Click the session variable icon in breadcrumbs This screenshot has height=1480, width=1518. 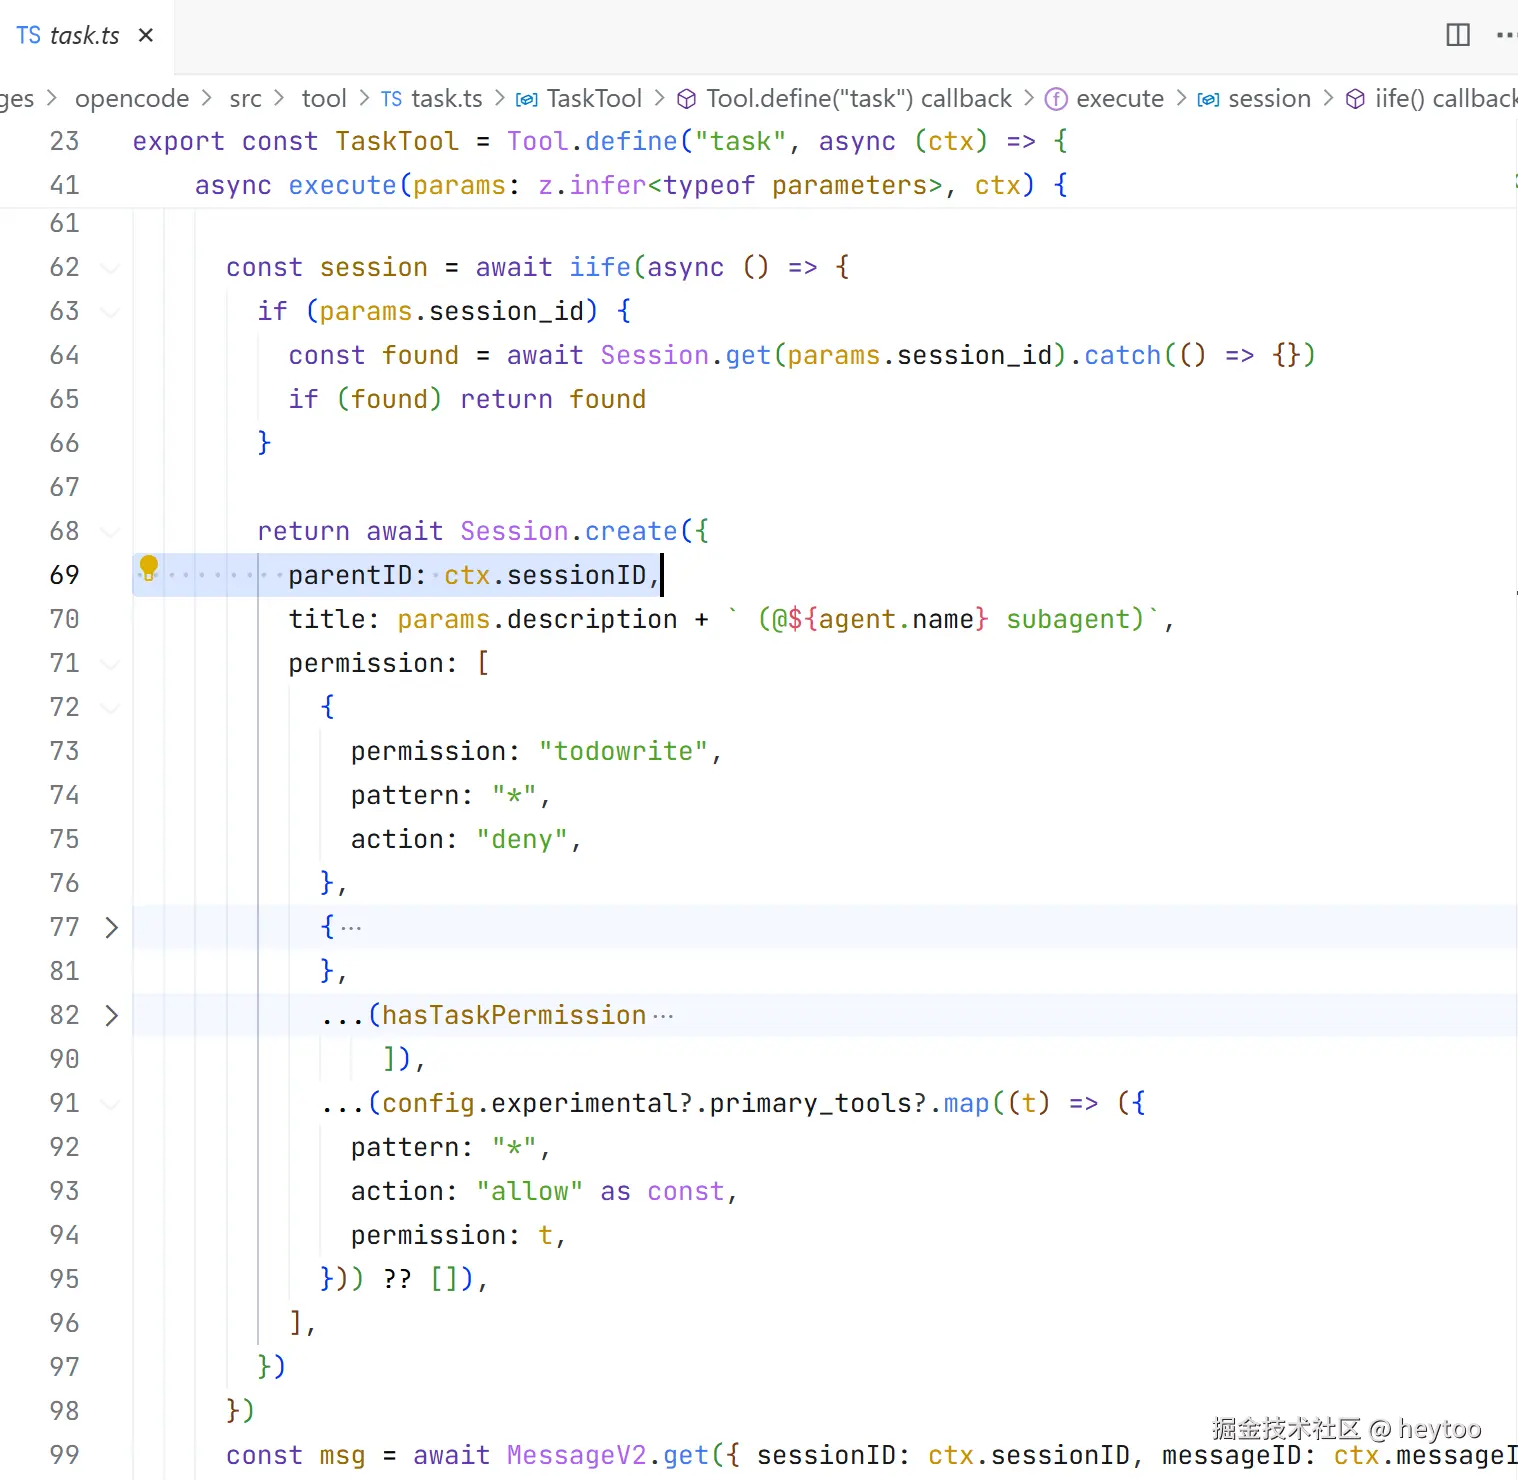tap(1208, 99)
